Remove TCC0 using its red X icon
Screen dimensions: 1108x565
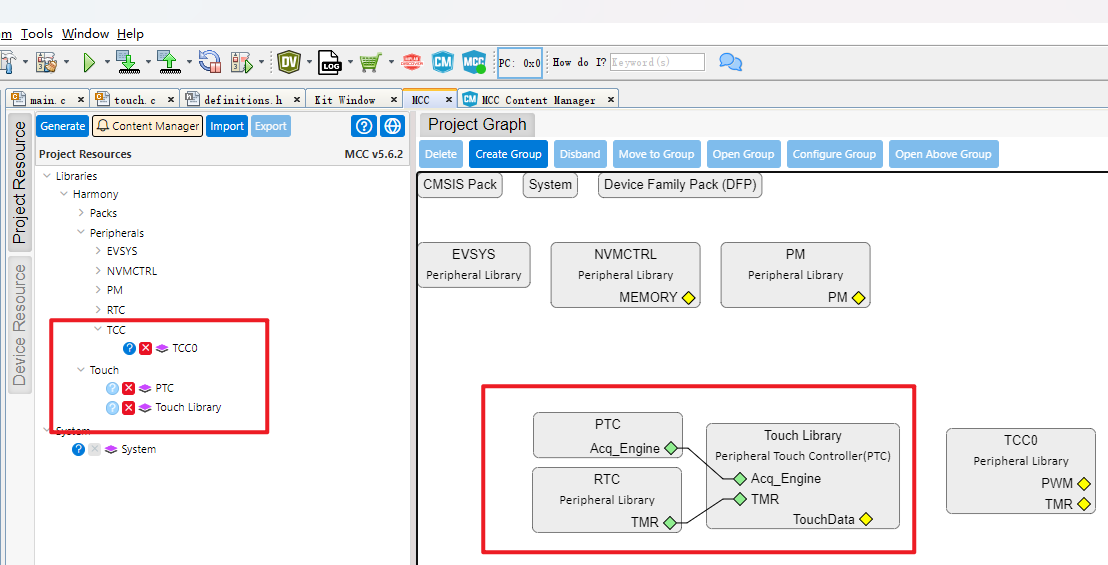(146, 348)
